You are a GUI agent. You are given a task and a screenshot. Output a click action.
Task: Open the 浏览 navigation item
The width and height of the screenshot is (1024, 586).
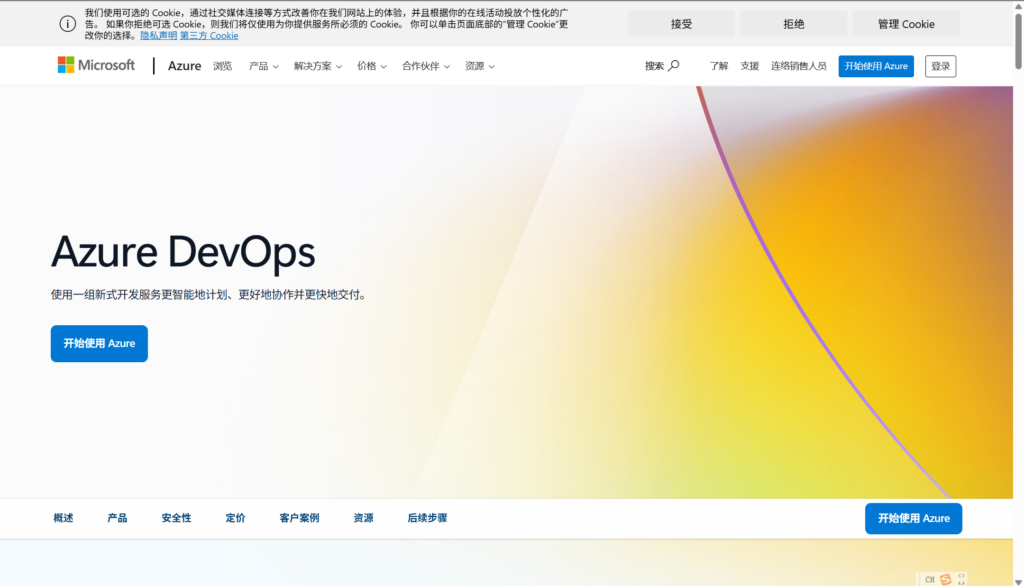point(222,66)
